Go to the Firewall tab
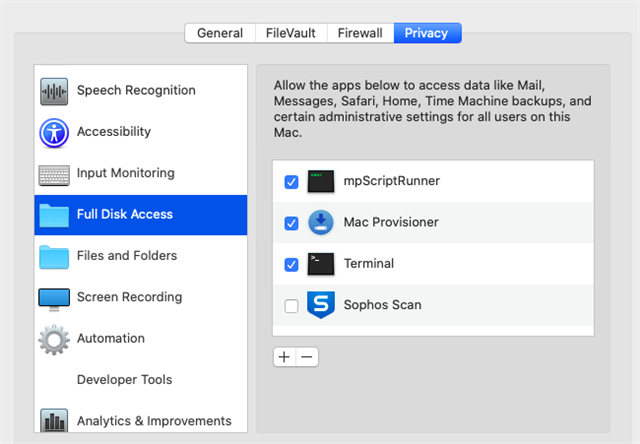Image resolution: width=640 pixels, height=444 pixels. [x=360, y=33]
